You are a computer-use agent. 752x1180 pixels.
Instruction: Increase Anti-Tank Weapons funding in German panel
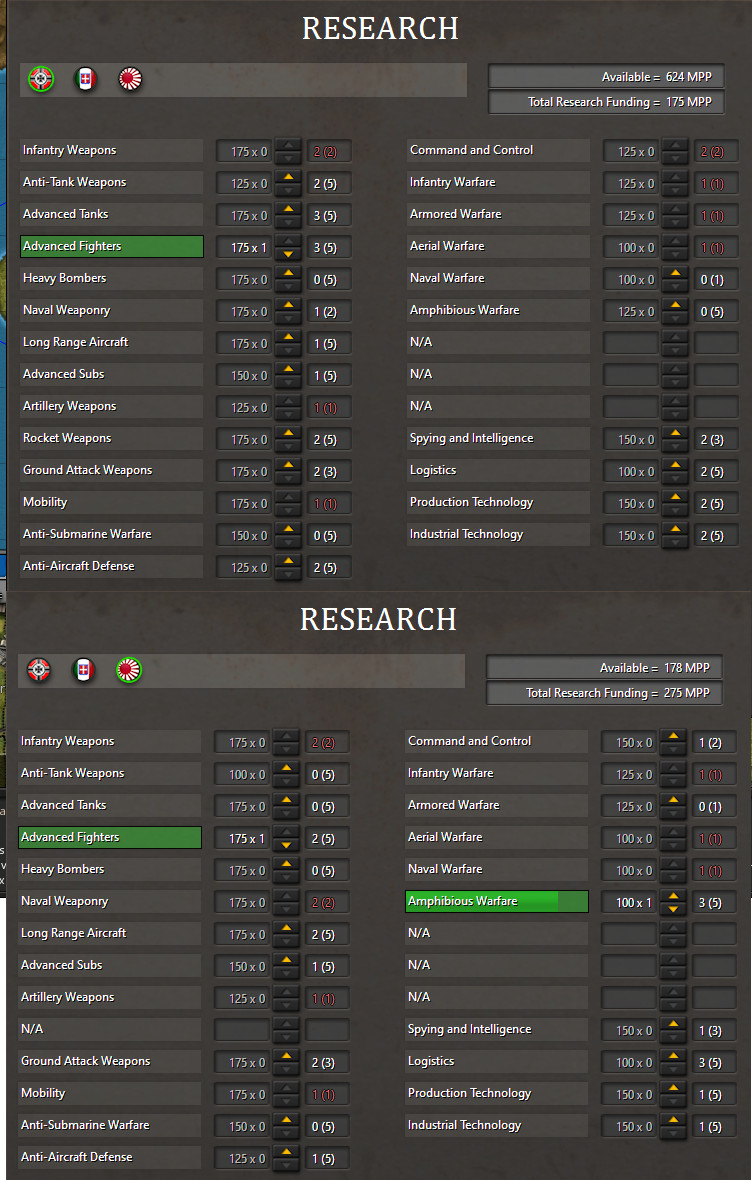click(x=288, y=177)
